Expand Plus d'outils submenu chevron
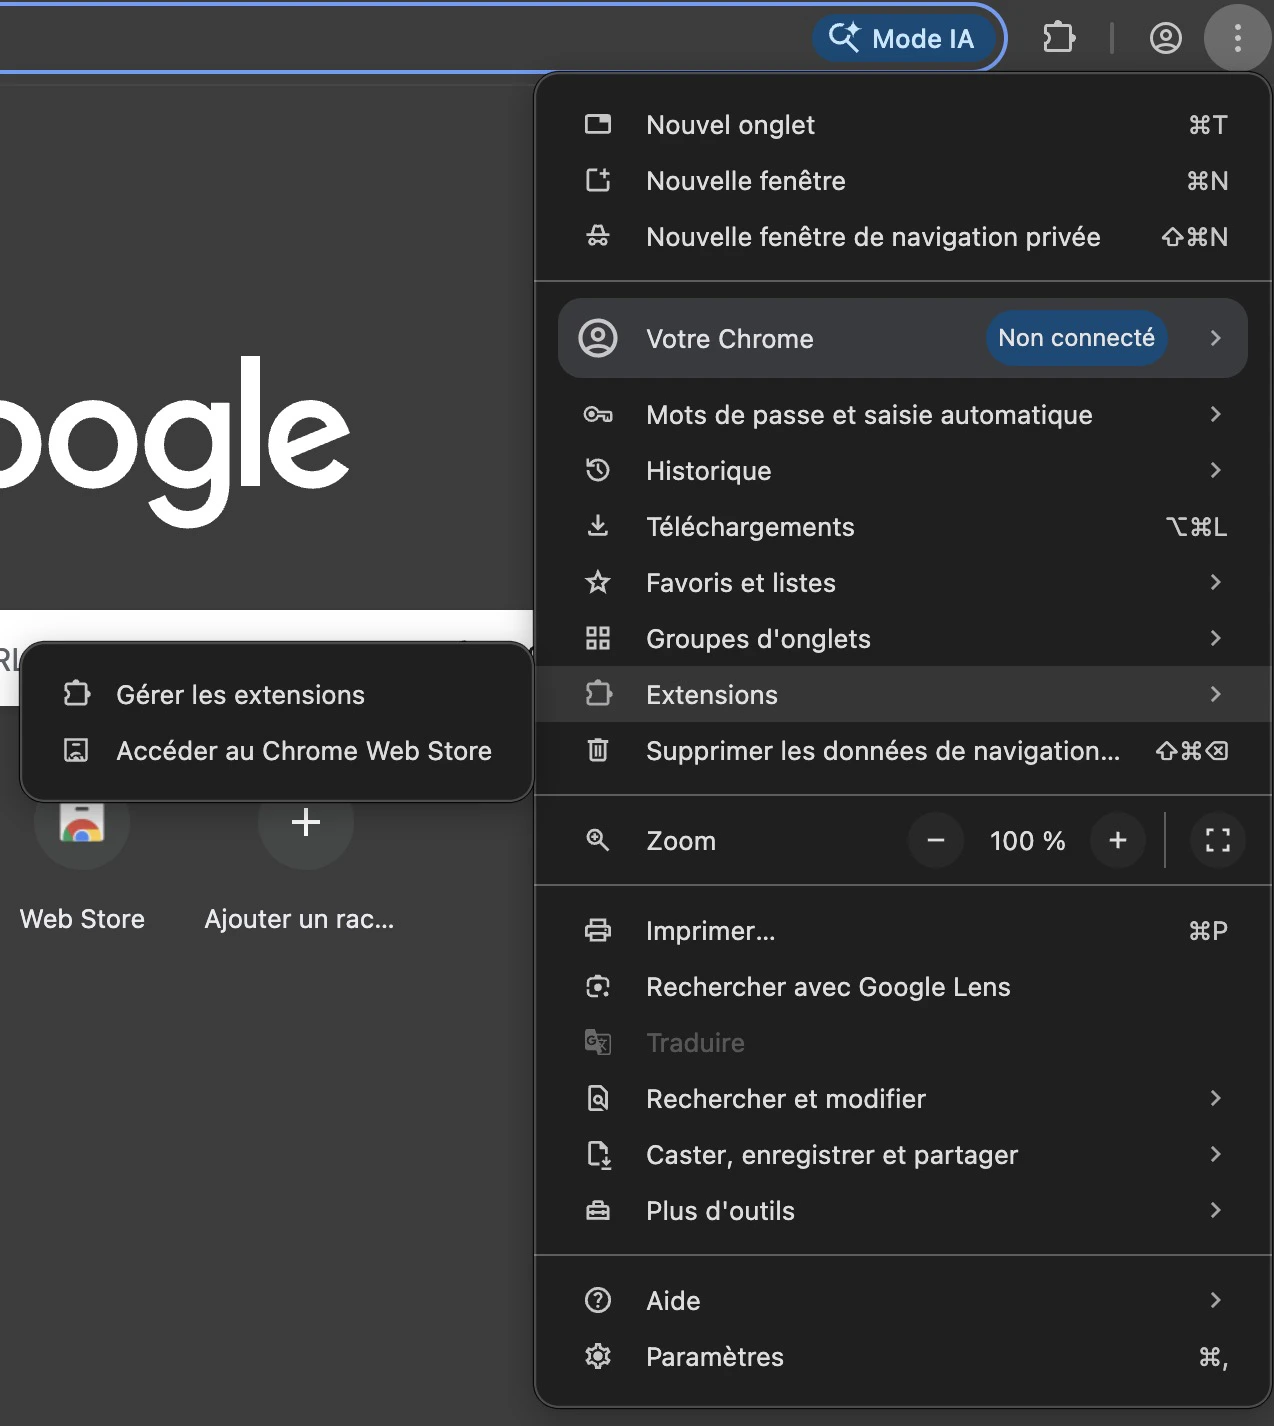Viewport: 1274px width, 1426px height. click(1215, 1210)
